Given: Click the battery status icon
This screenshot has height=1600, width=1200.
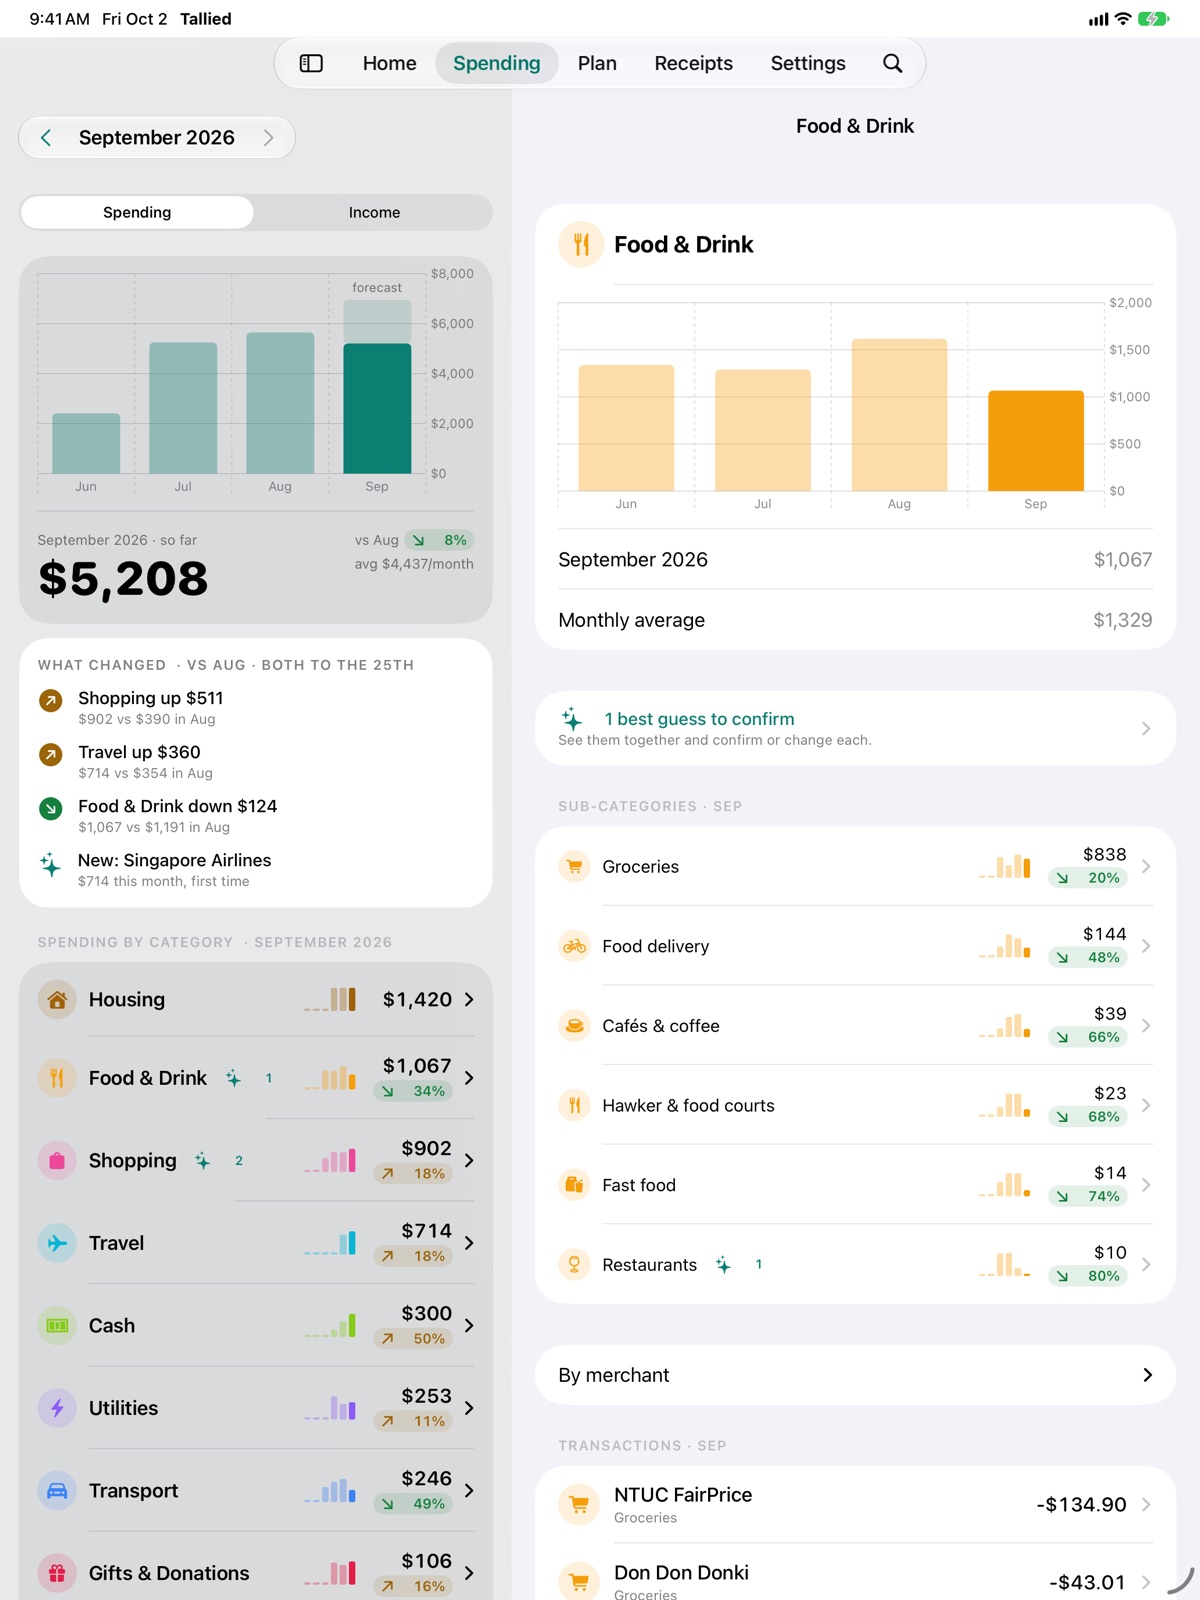Looking at the screenshot, I should click(1153, 19).
